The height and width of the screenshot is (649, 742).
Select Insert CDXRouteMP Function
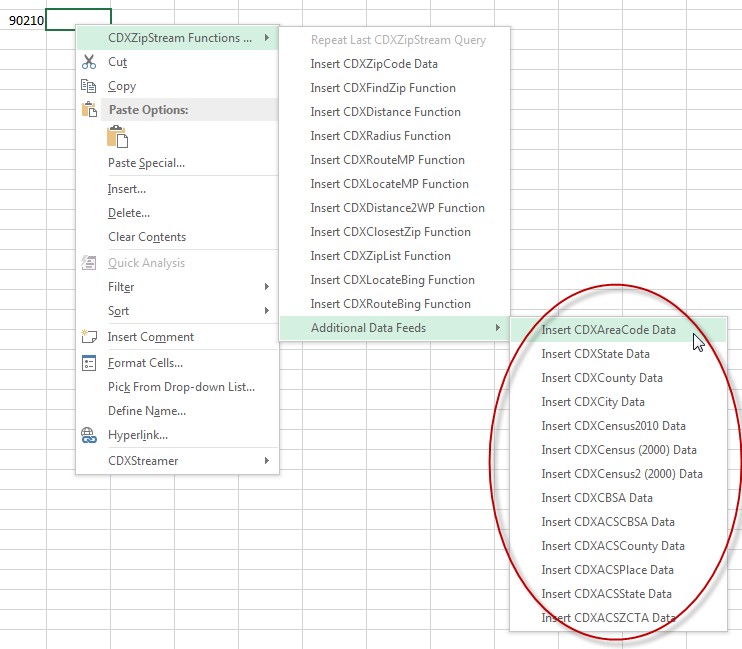(395, 160)
